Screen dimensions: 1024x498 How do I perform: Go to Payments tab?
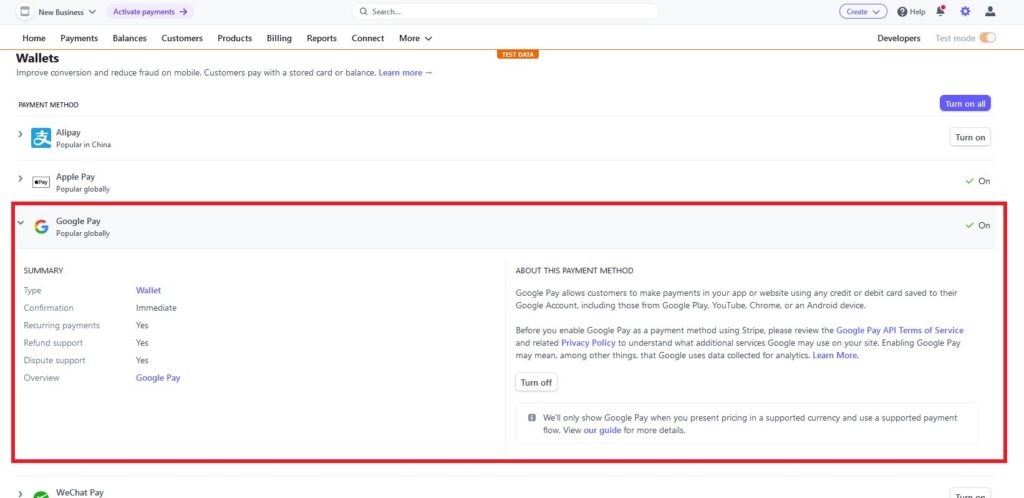pos(79,39)
